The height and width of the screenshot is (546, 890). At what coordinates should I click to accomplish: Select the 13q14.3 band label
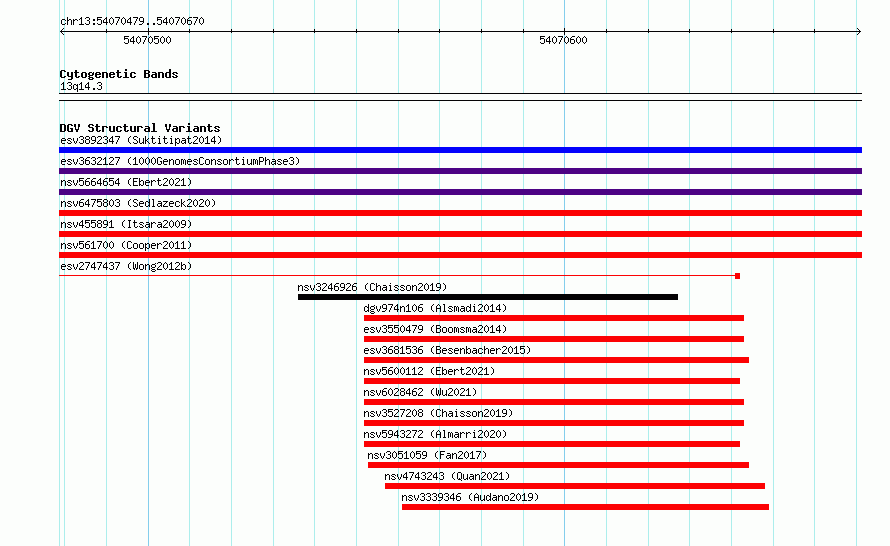(81, 86)
